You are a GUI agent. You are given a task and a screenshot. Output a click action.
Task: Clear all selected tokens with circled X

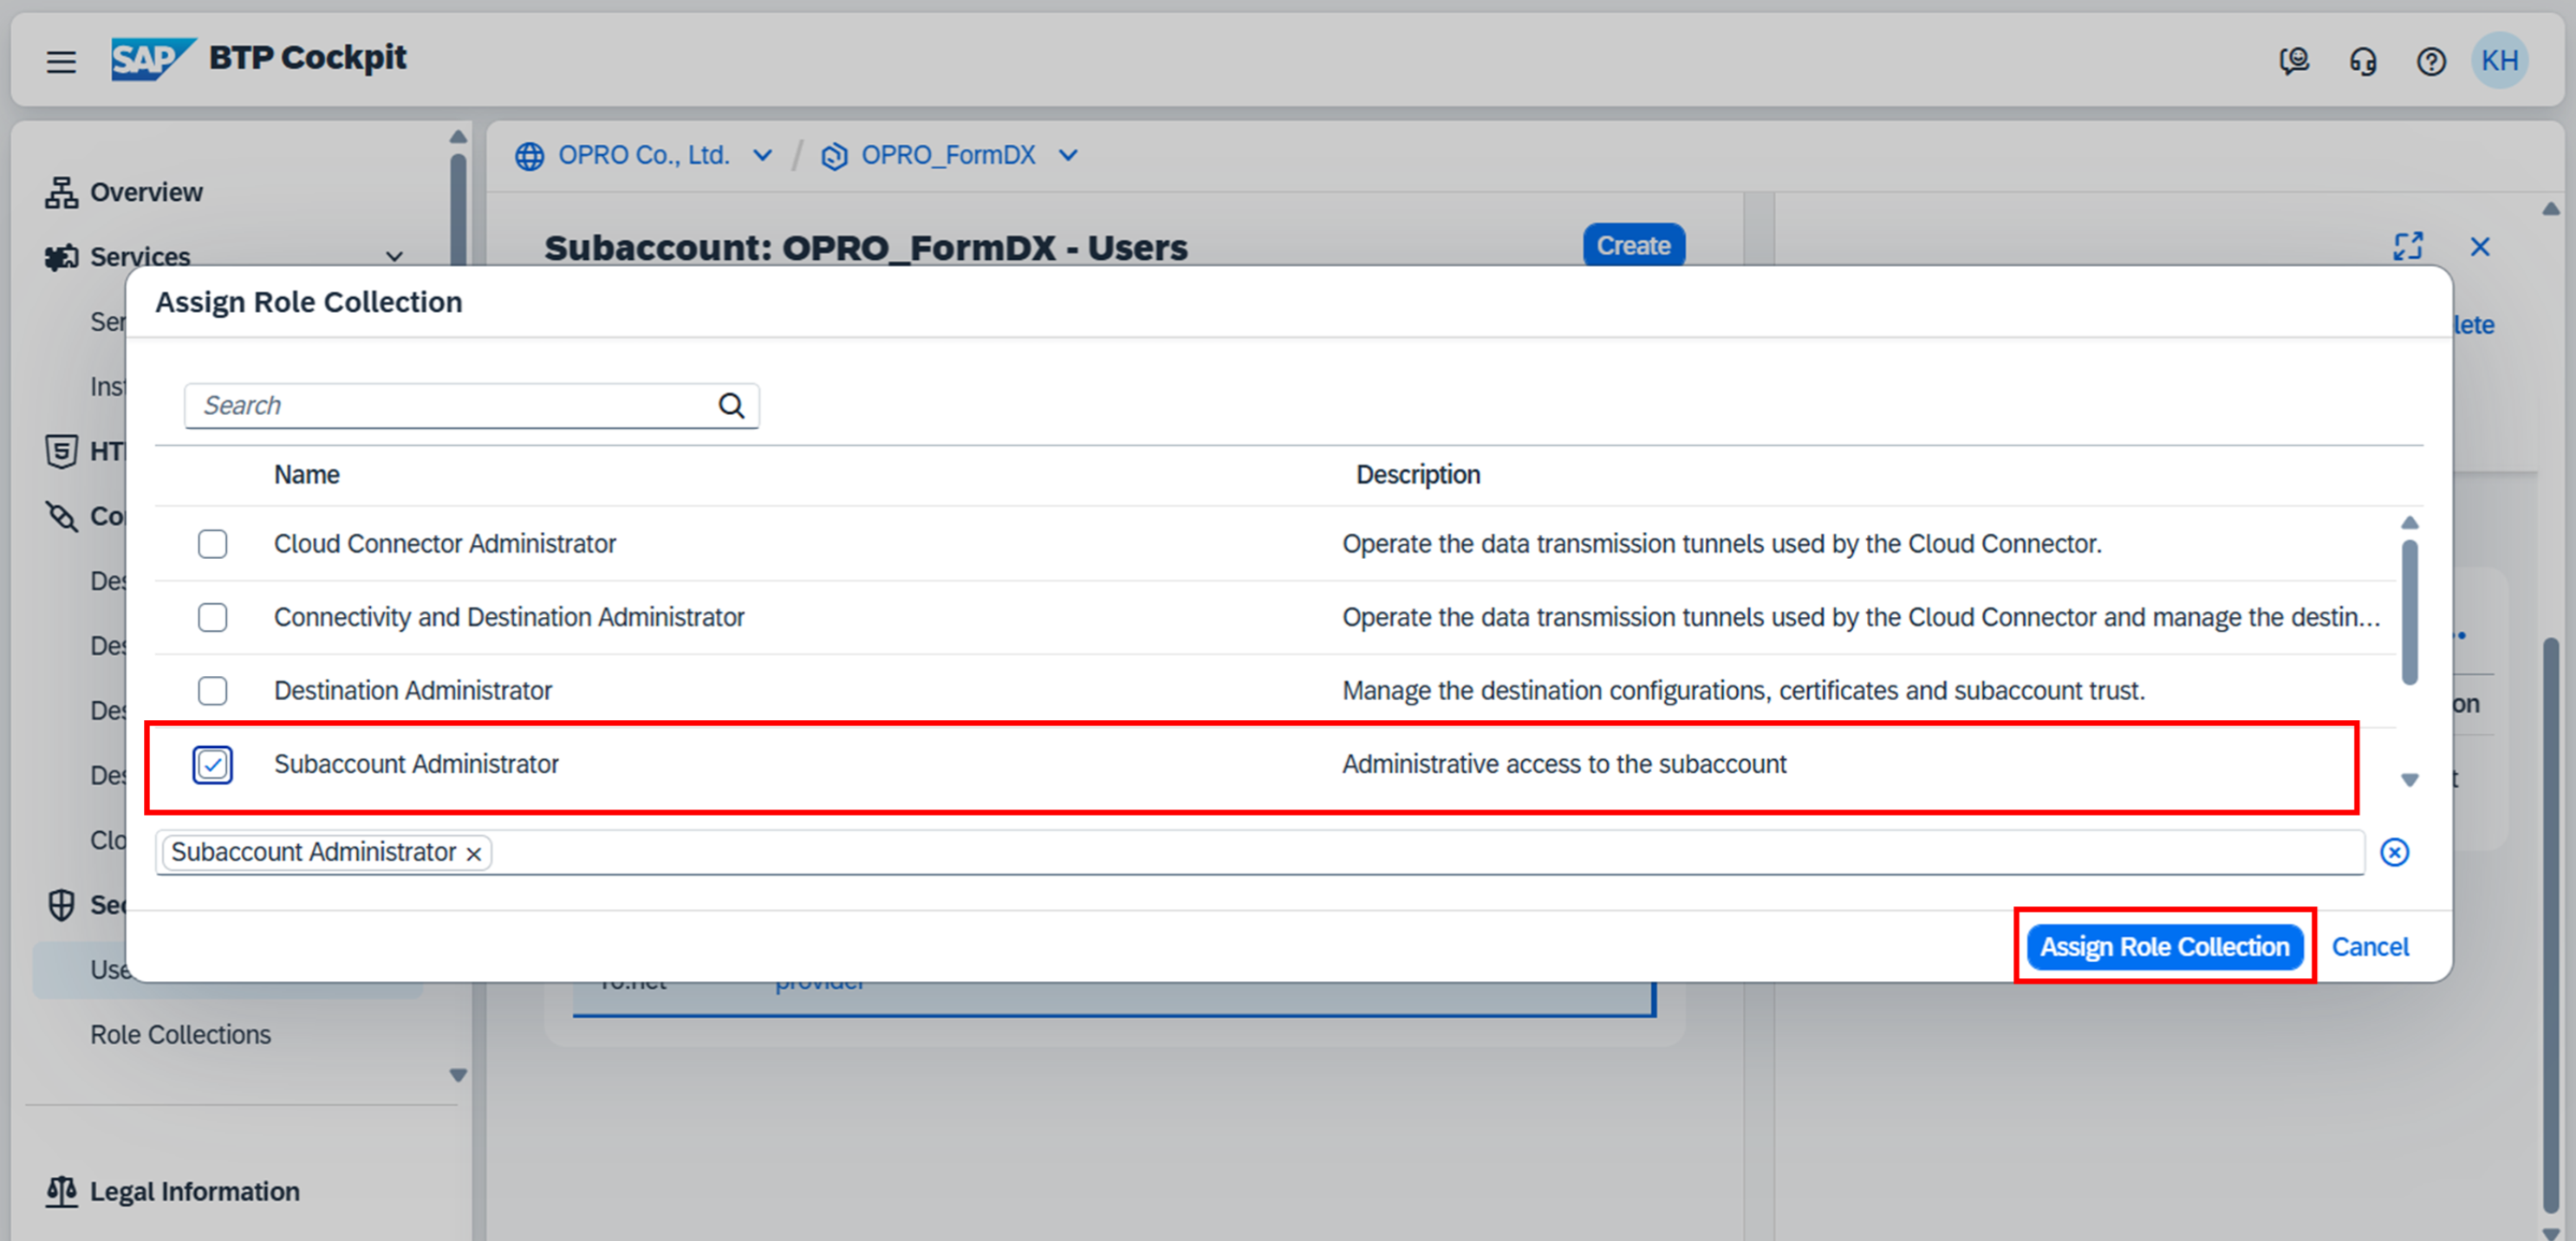2394,852
